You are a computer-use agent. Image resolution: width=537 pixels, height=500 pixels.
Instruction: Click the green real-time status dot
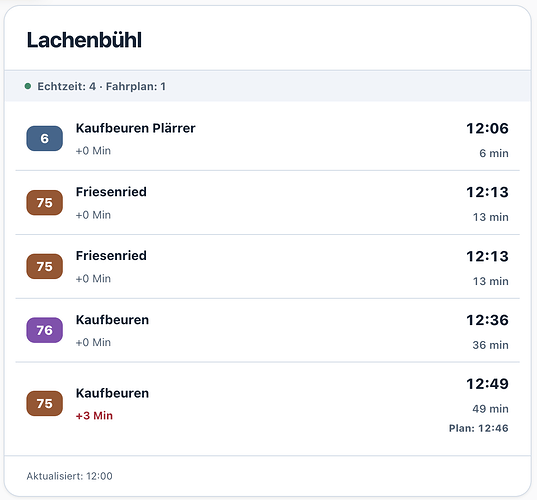click(x=28, y=86)
